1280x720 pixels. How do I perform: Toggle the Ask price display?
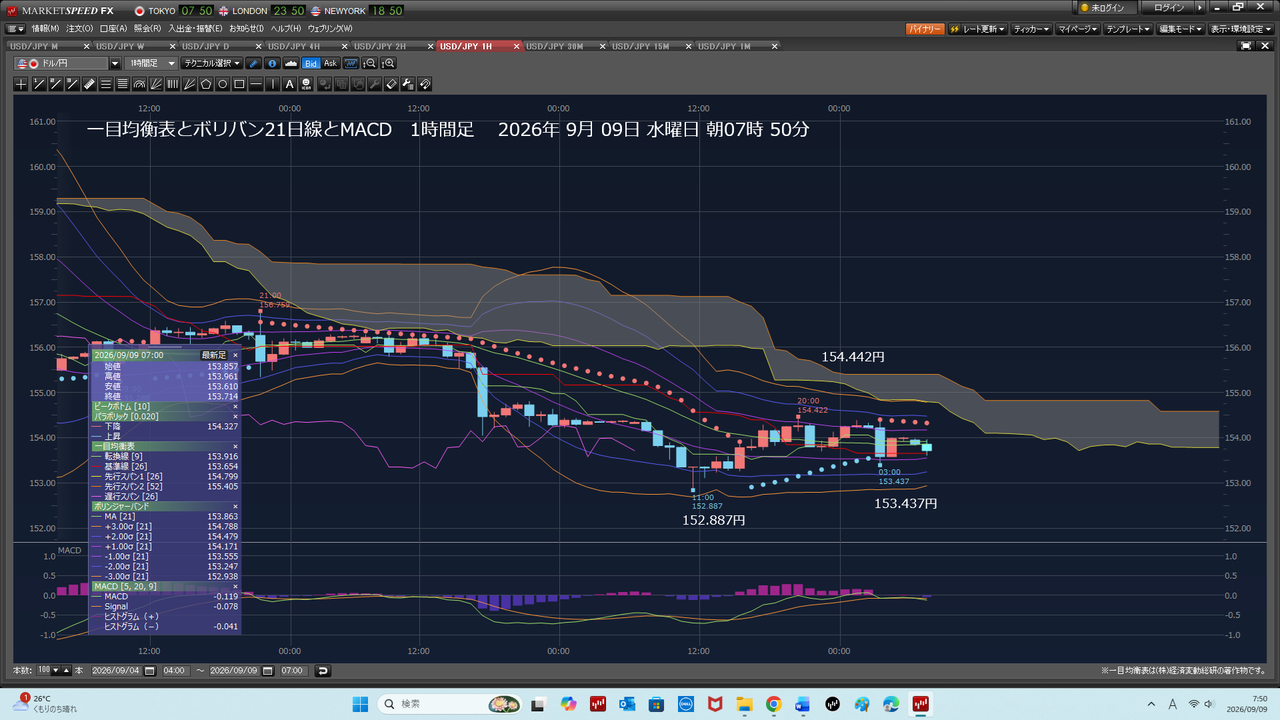click(x=330, y=63)
